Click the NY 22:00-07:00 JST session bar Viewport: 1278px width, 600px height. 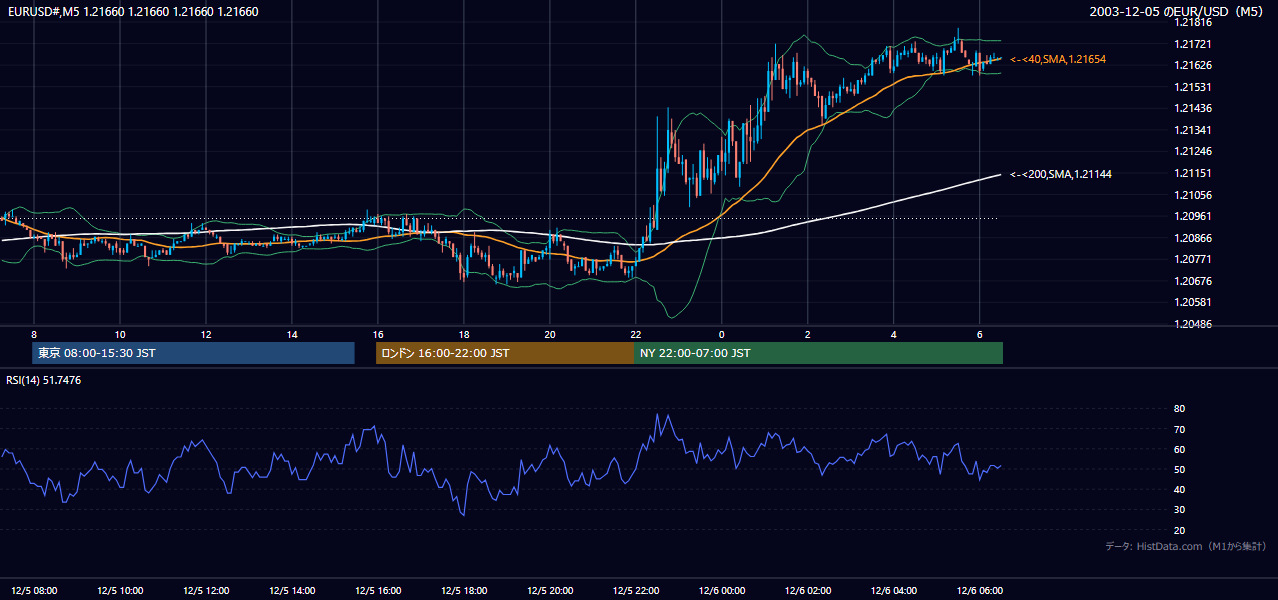pyautogui.click(x=818, y=353)
